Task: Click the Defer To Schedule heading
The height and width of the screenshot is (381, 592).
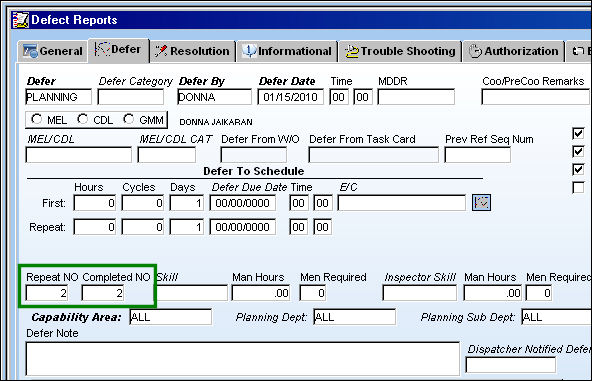Action: [254, 171]
